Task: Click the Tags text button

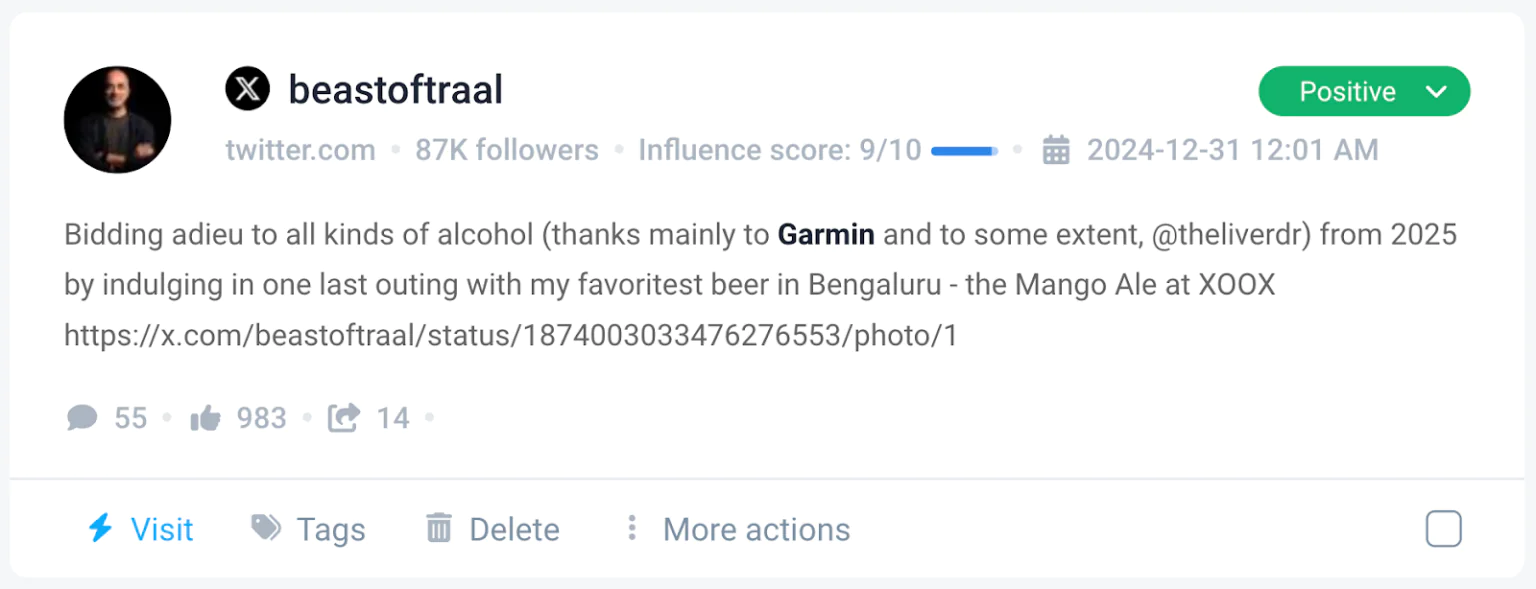Action: (x=331, y=529)
